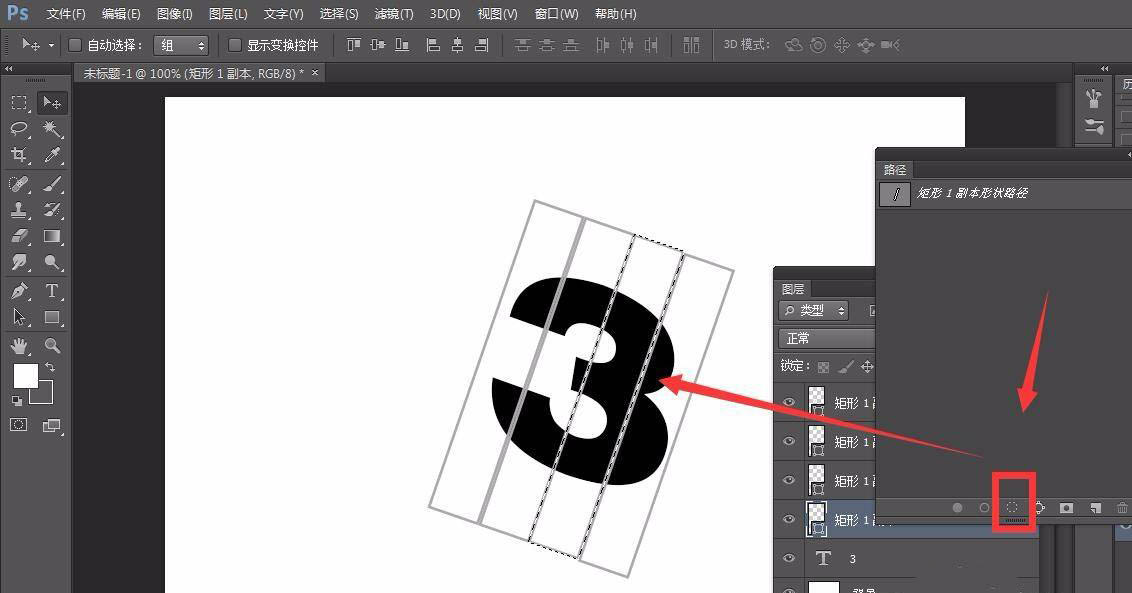The image size is (1132, 593).
Task: Align vertical centers in options bar
Action: pos(378,45)
